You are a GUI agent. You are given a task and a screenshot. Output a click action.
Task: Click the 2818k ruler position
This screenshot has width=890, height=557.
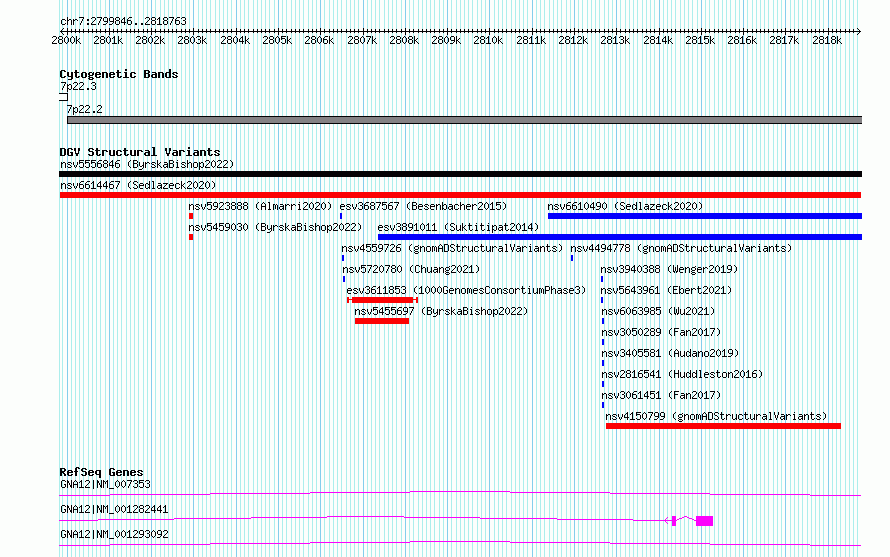tap(827, 40)
